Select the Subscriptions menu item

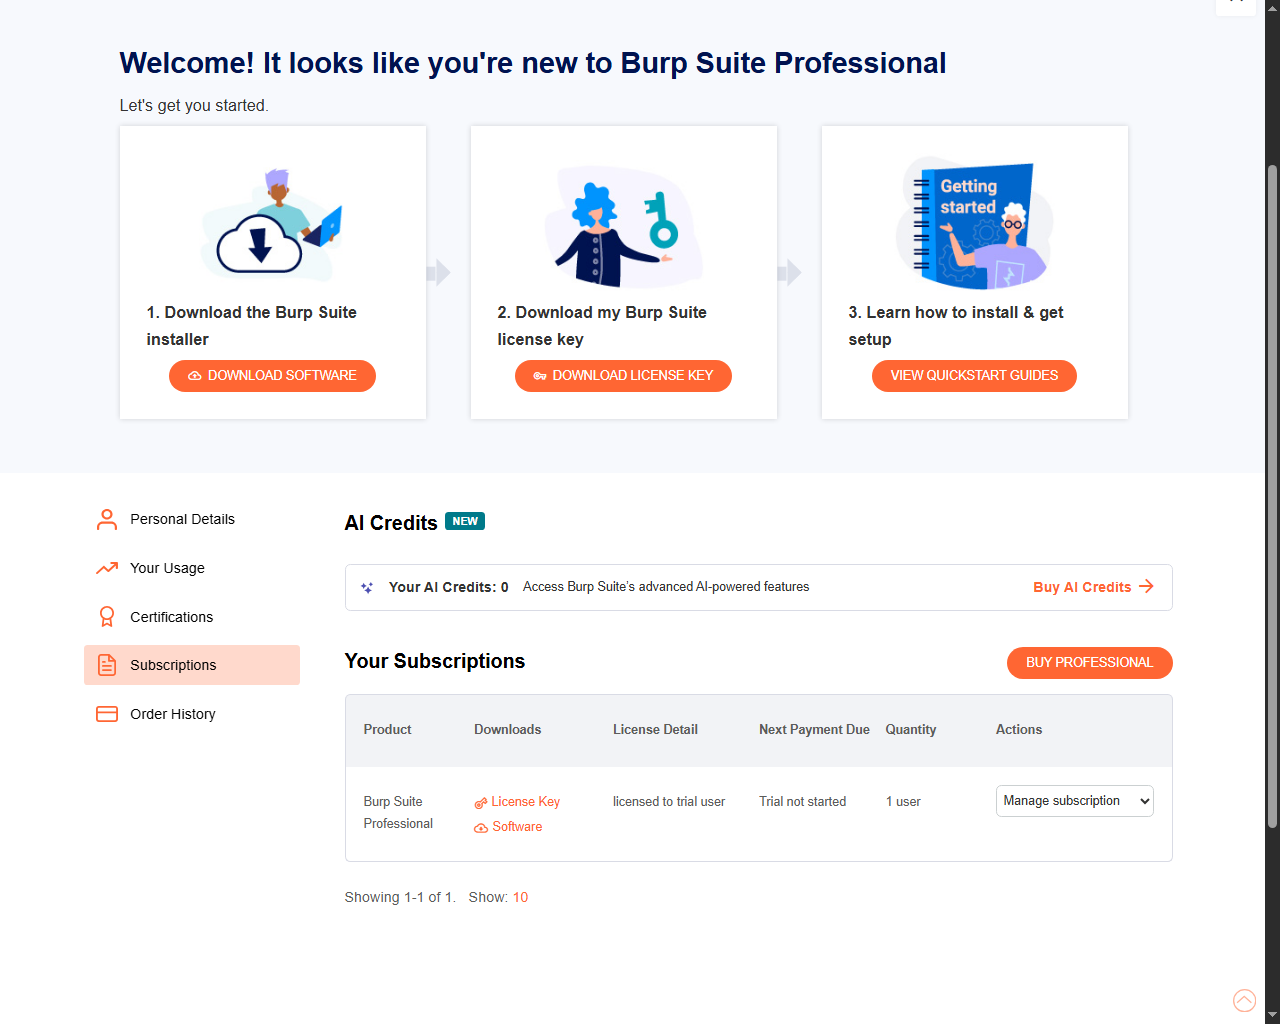point(192,665)
